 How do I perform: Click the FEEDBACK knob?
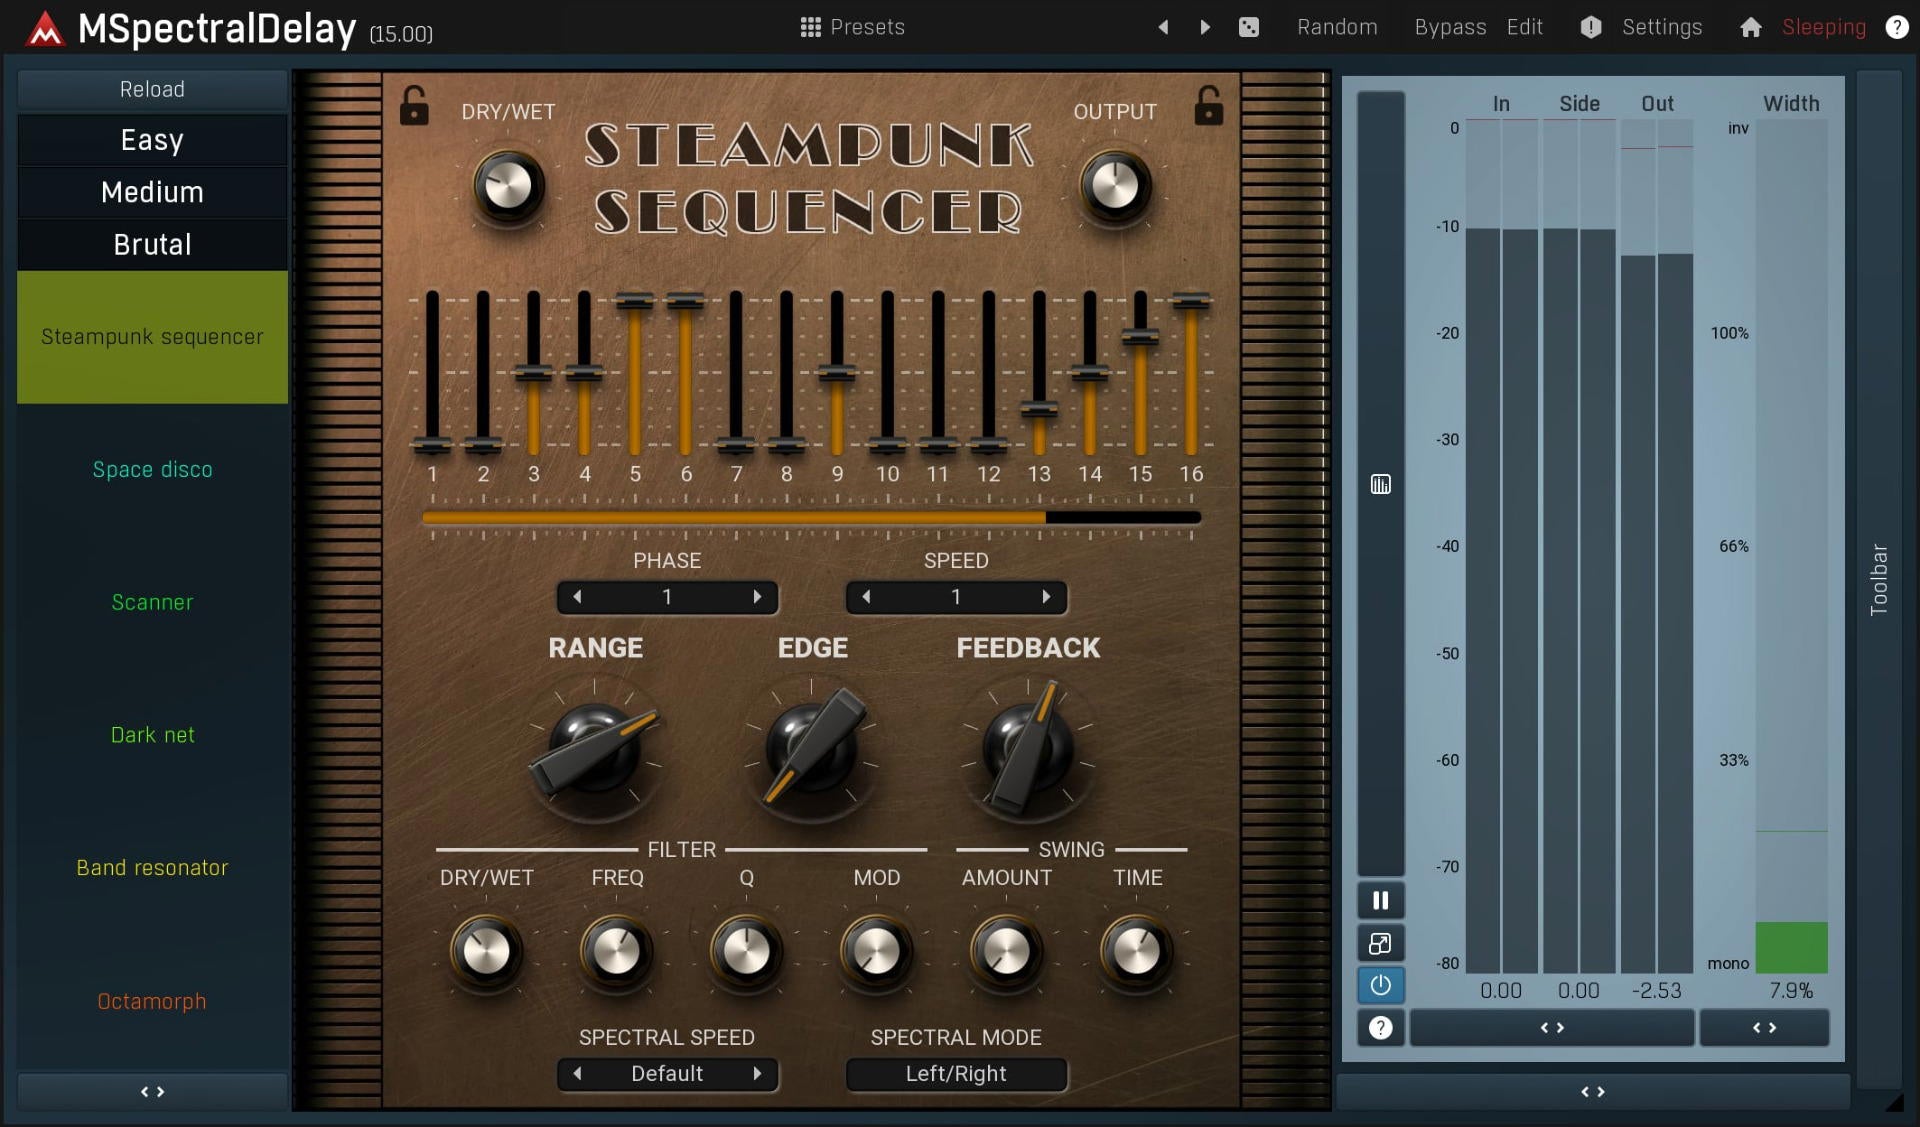1028,750
